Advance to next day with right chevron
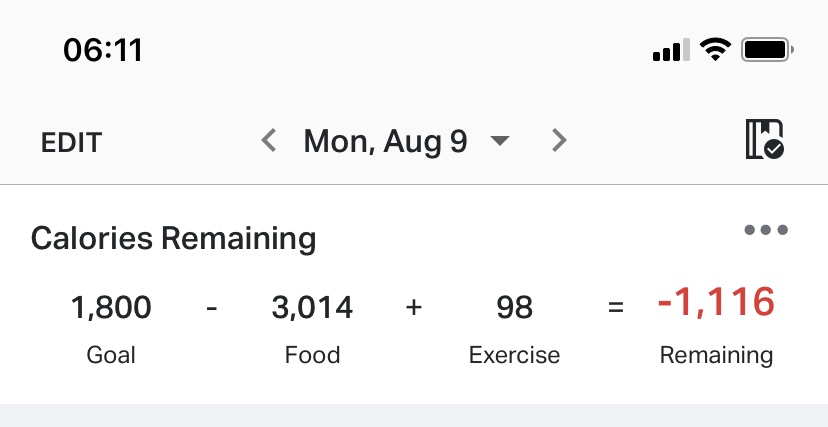 click(x=559, y=141)
